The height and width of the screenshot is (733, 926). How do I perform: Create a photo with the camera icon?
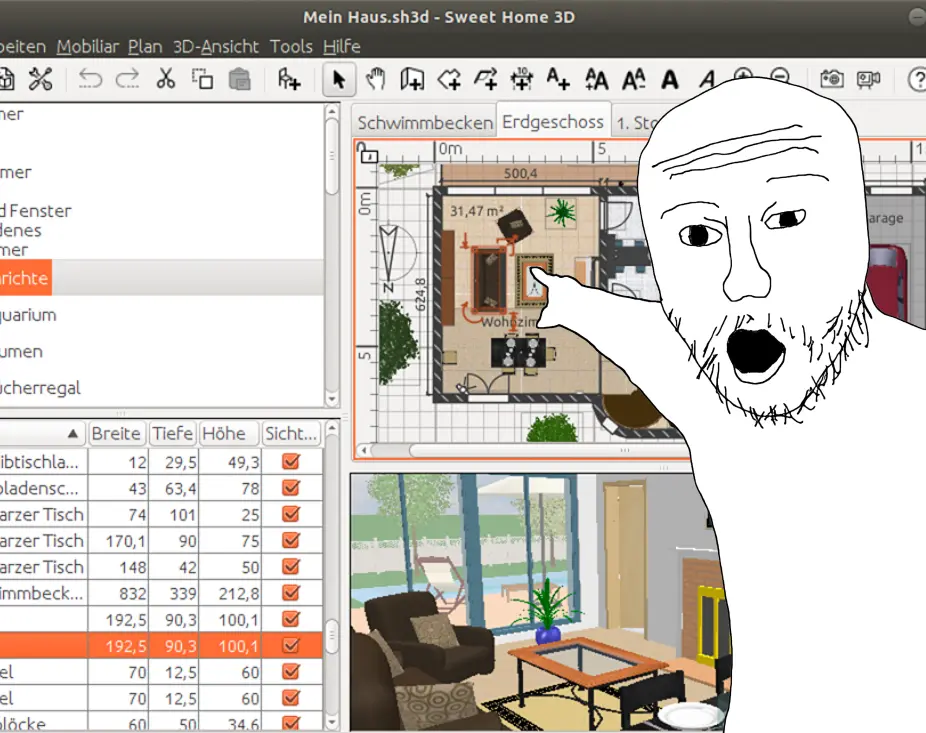(x=832, y=79)
